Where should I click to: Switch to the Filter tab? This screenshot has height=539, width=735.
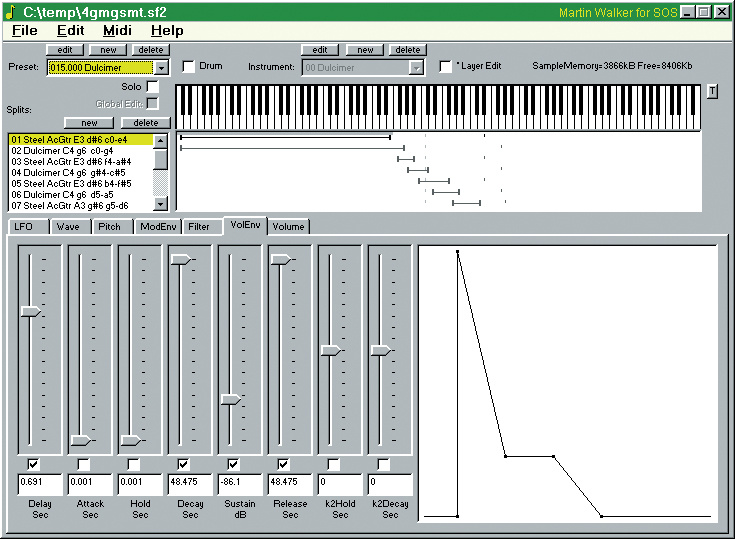199,227
